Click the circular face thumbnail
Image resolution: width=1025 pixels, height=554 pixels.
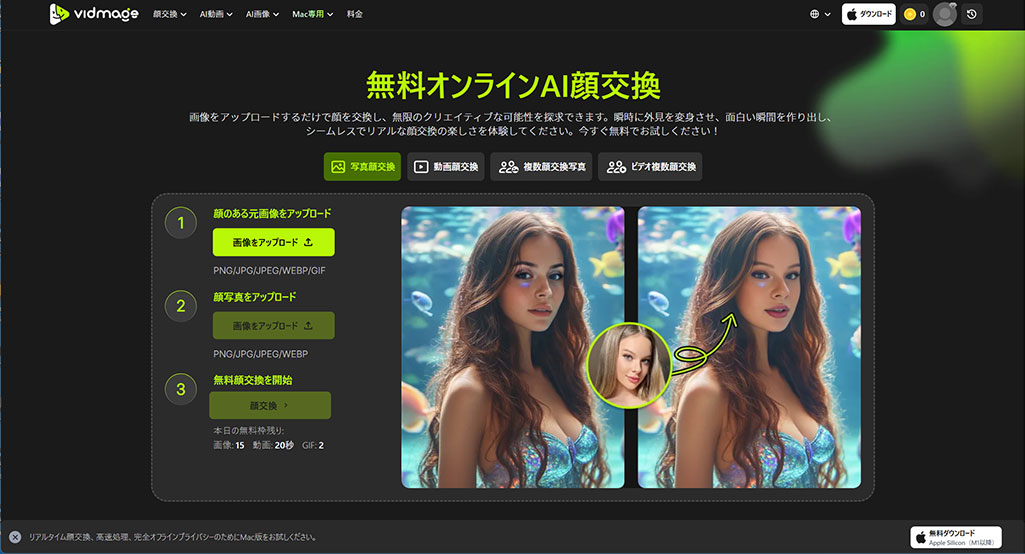629,365
